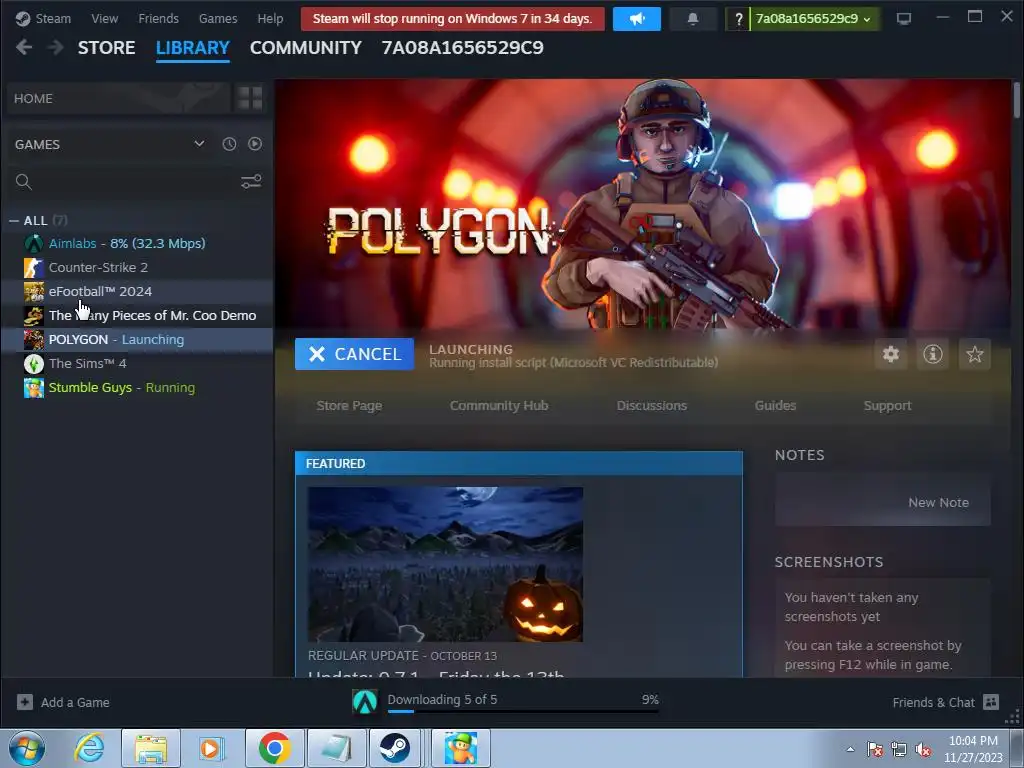Open Internet Explorer from taskbar

(89, 748)
